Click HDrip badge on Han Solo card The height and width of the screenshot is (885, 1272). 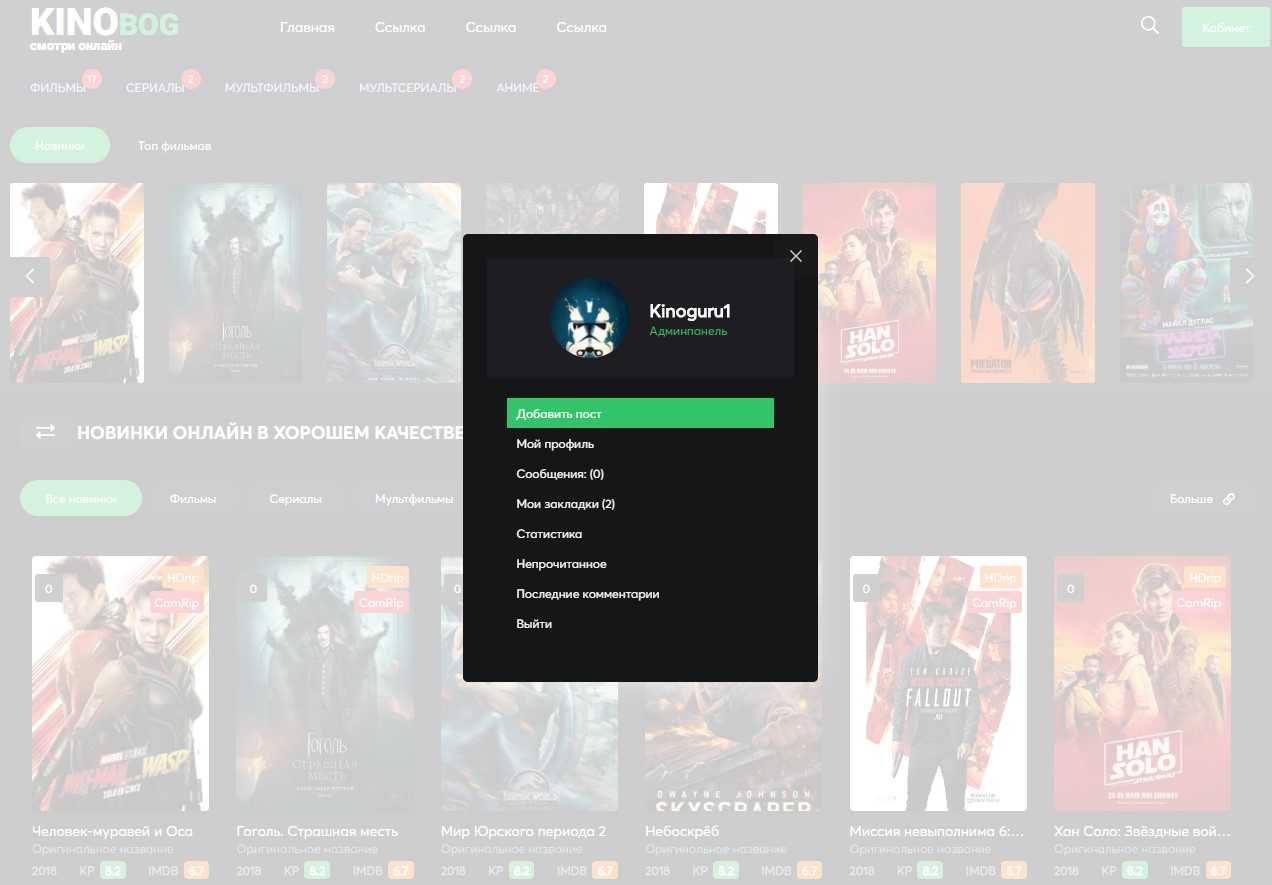coord(1204,578)
